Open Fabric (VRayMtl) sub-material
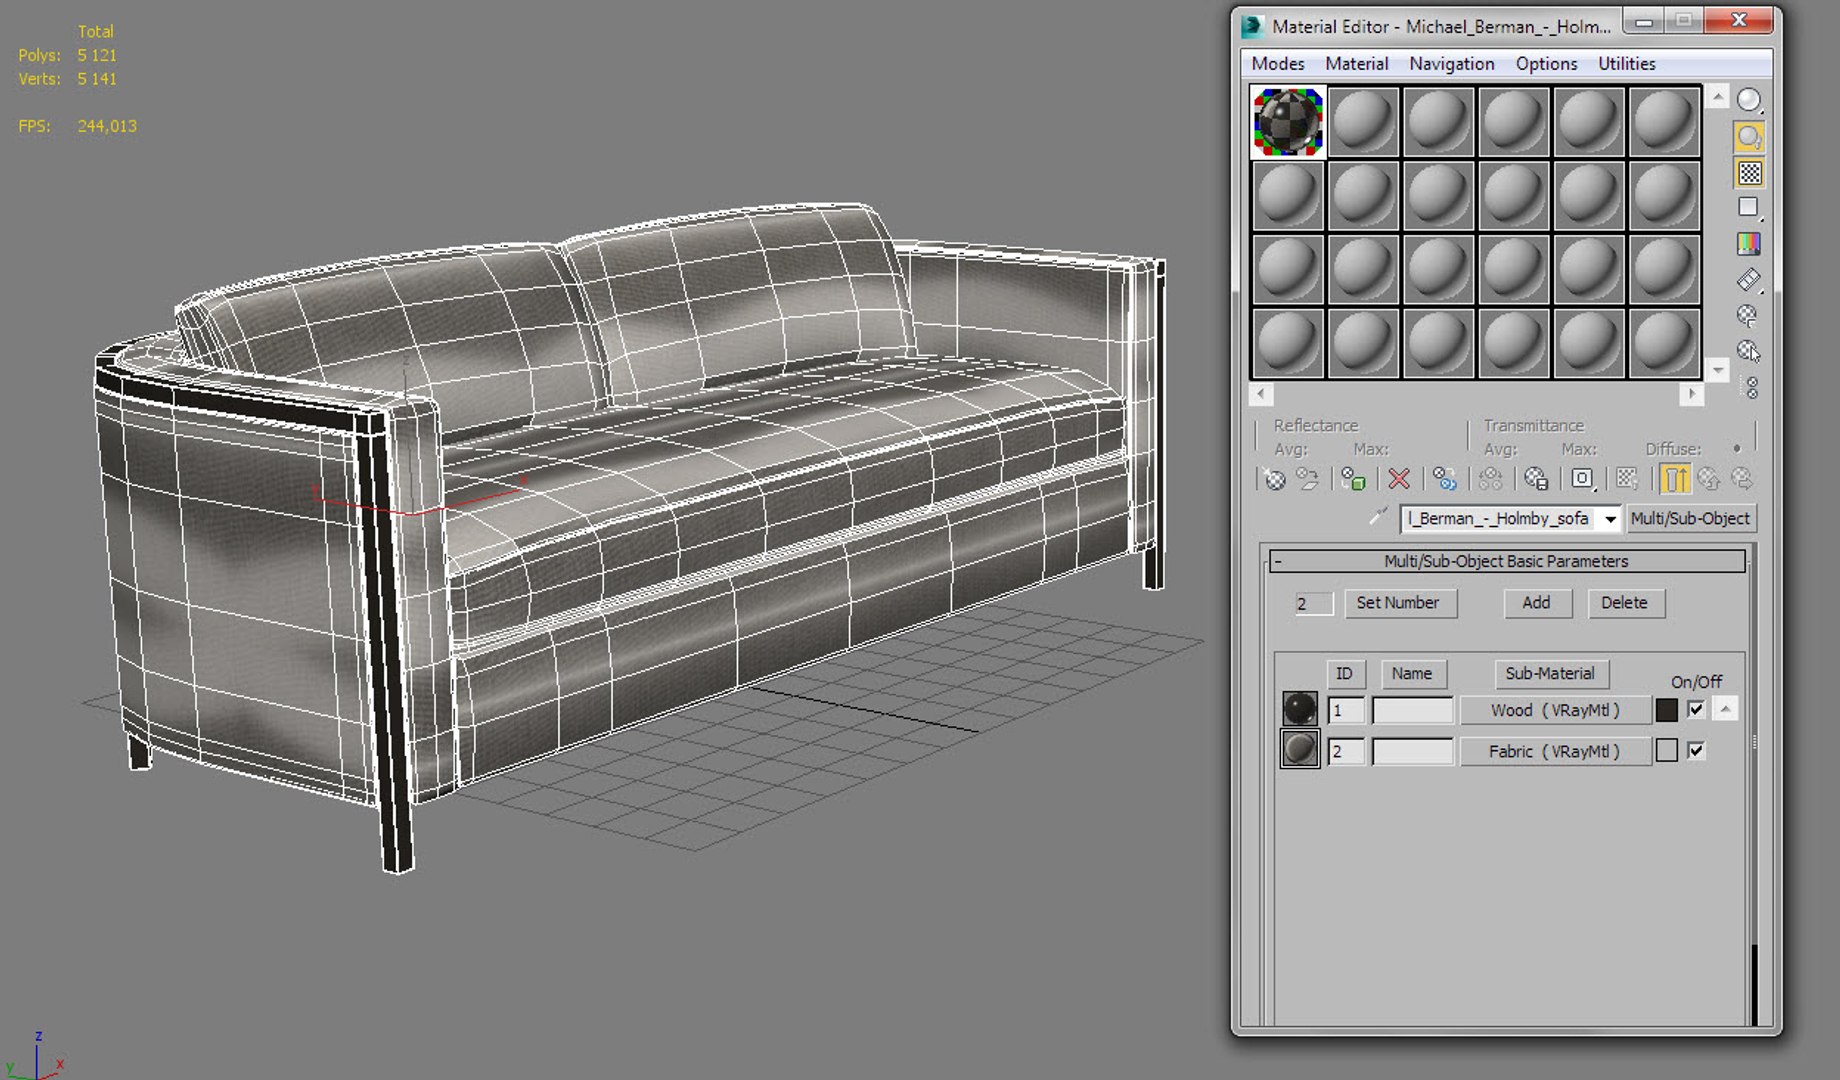 click(1555, 751)
